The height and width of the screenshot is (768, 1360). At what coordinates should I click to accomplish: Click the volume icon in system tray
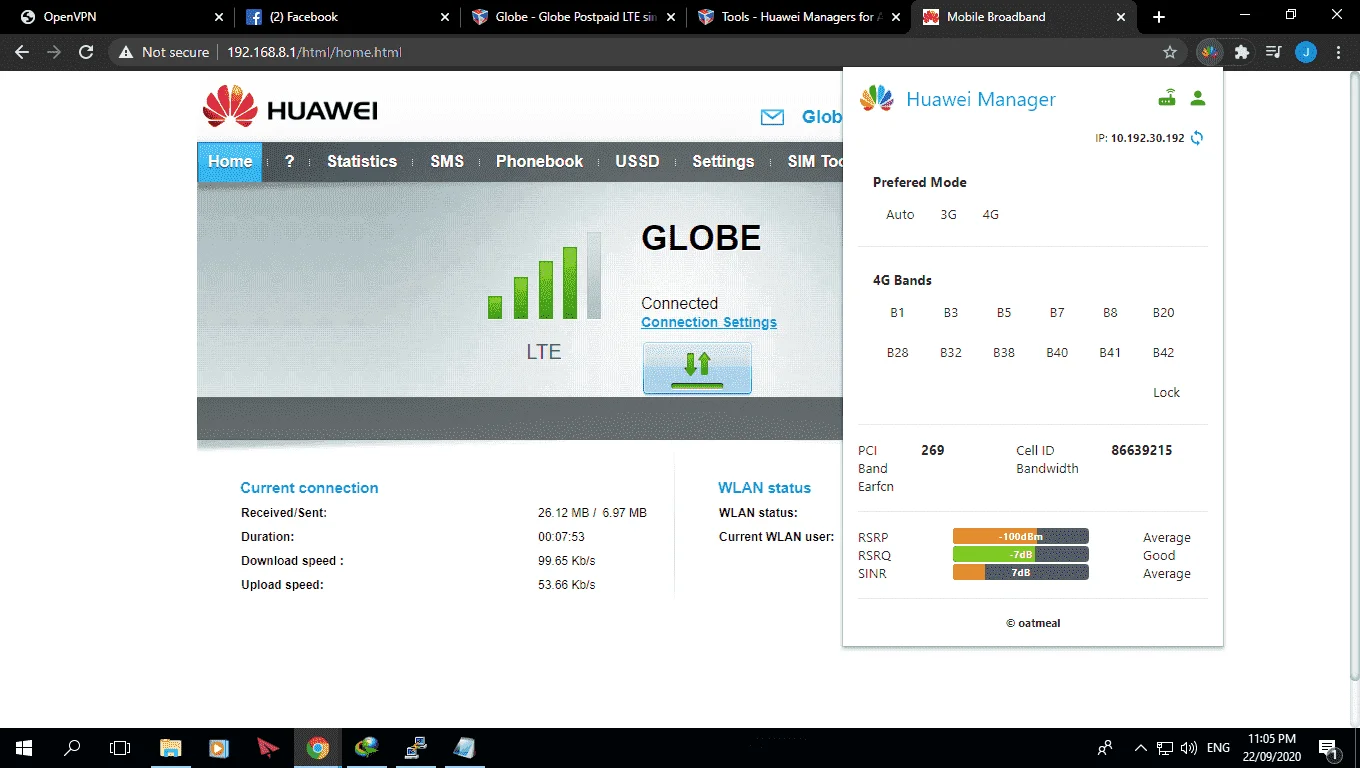pos(1188,748)
